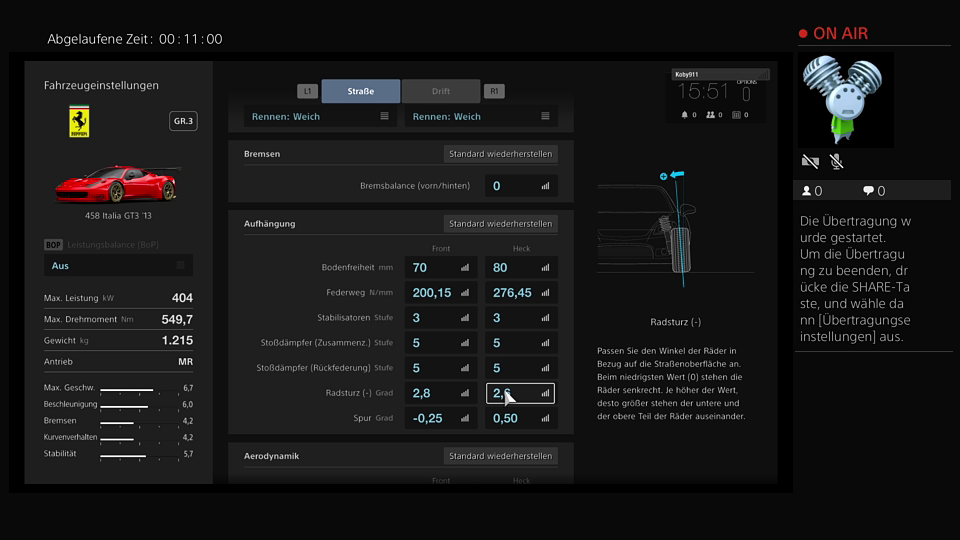960x540 pixels.
Task: Select rear Bodenfreiheit value 80
Action: point(521,268)
